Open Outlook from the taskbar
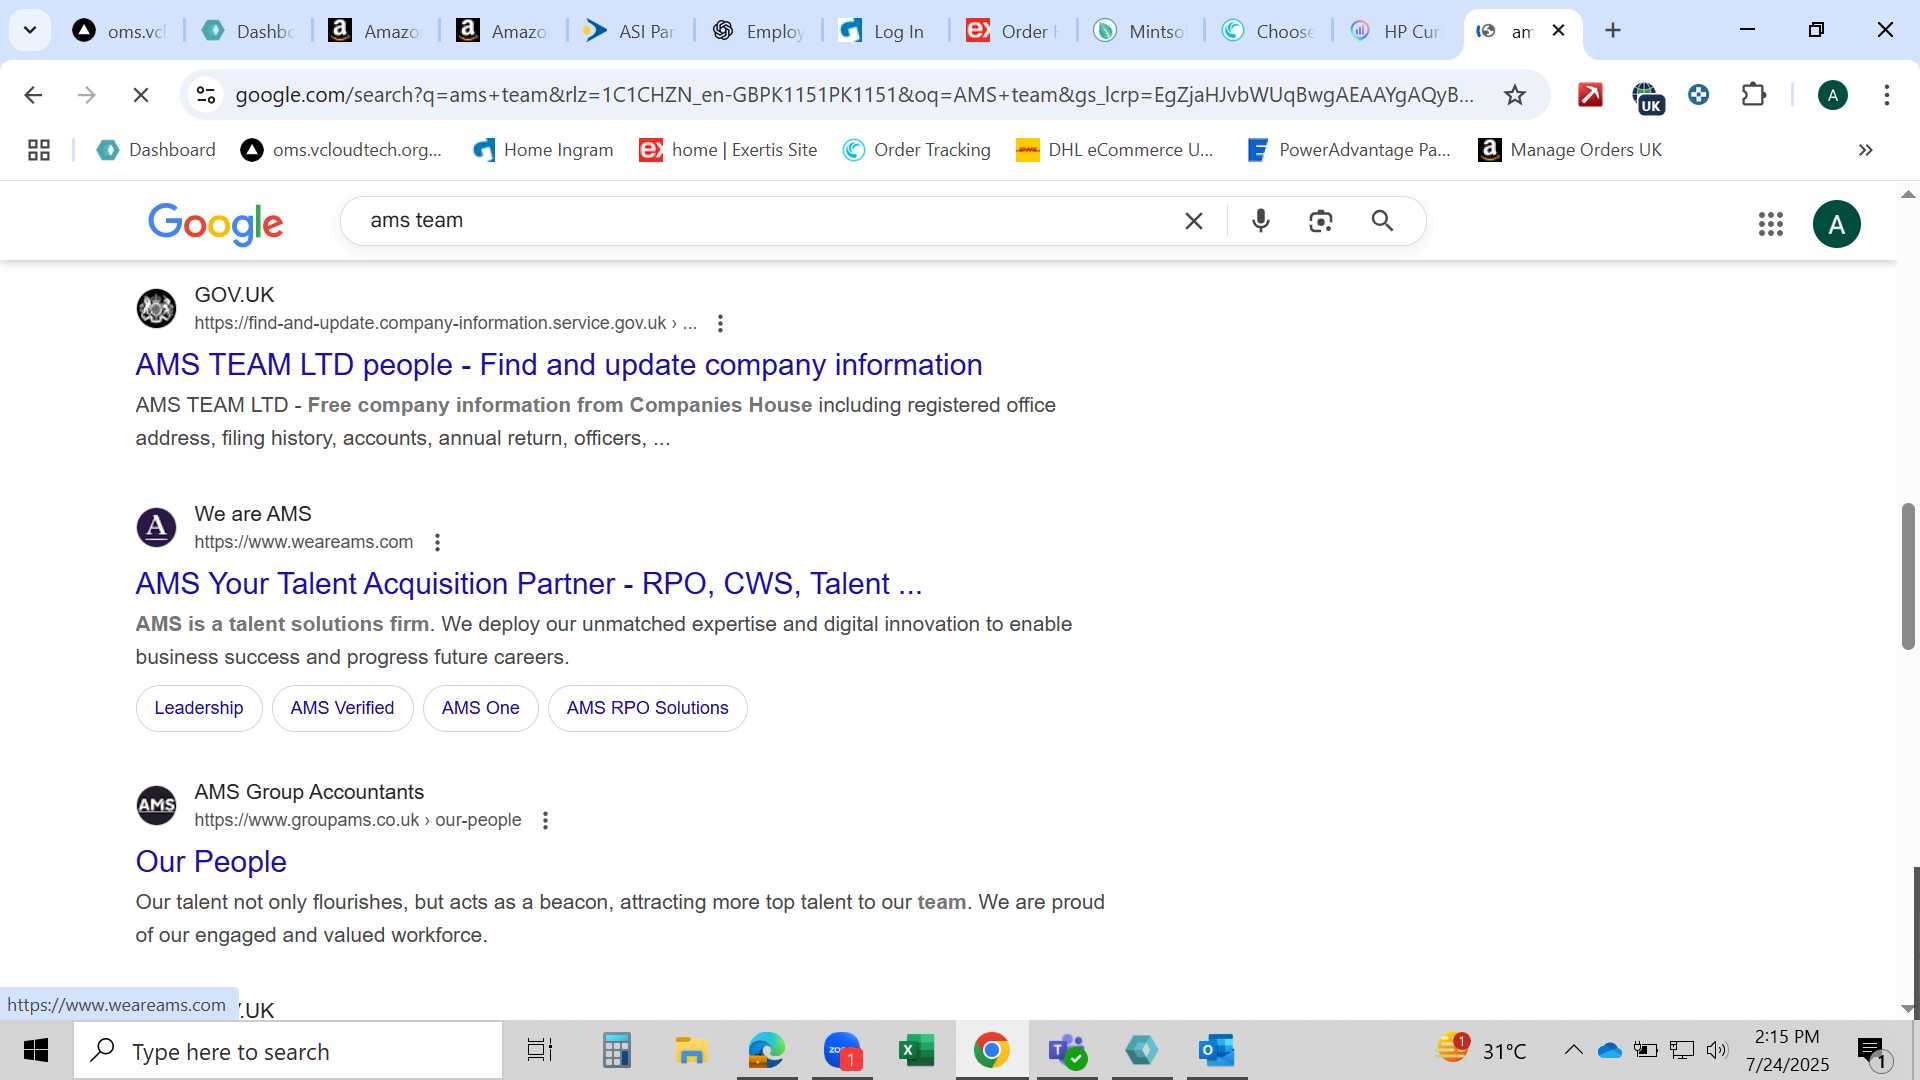Image resolution: width=1920 pixels, height=1080 pixels. tap(1217, 1051)
